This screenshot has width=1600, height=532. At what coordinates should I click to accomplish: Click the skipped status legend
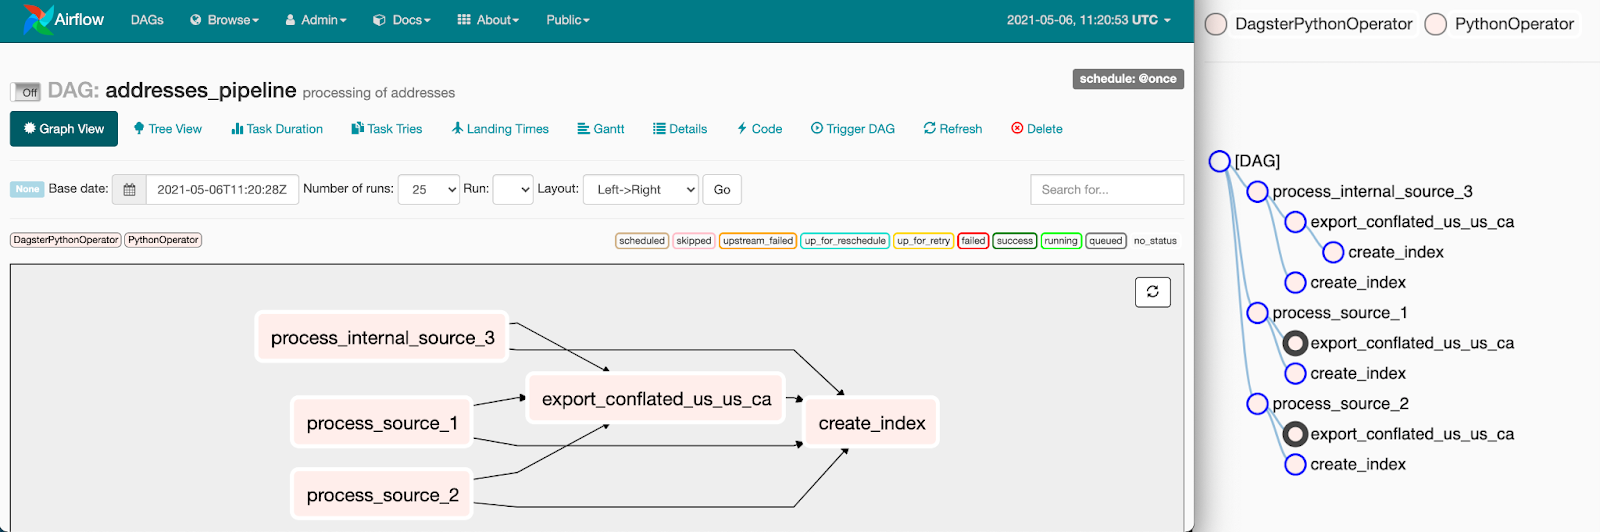tap(694, 241)
